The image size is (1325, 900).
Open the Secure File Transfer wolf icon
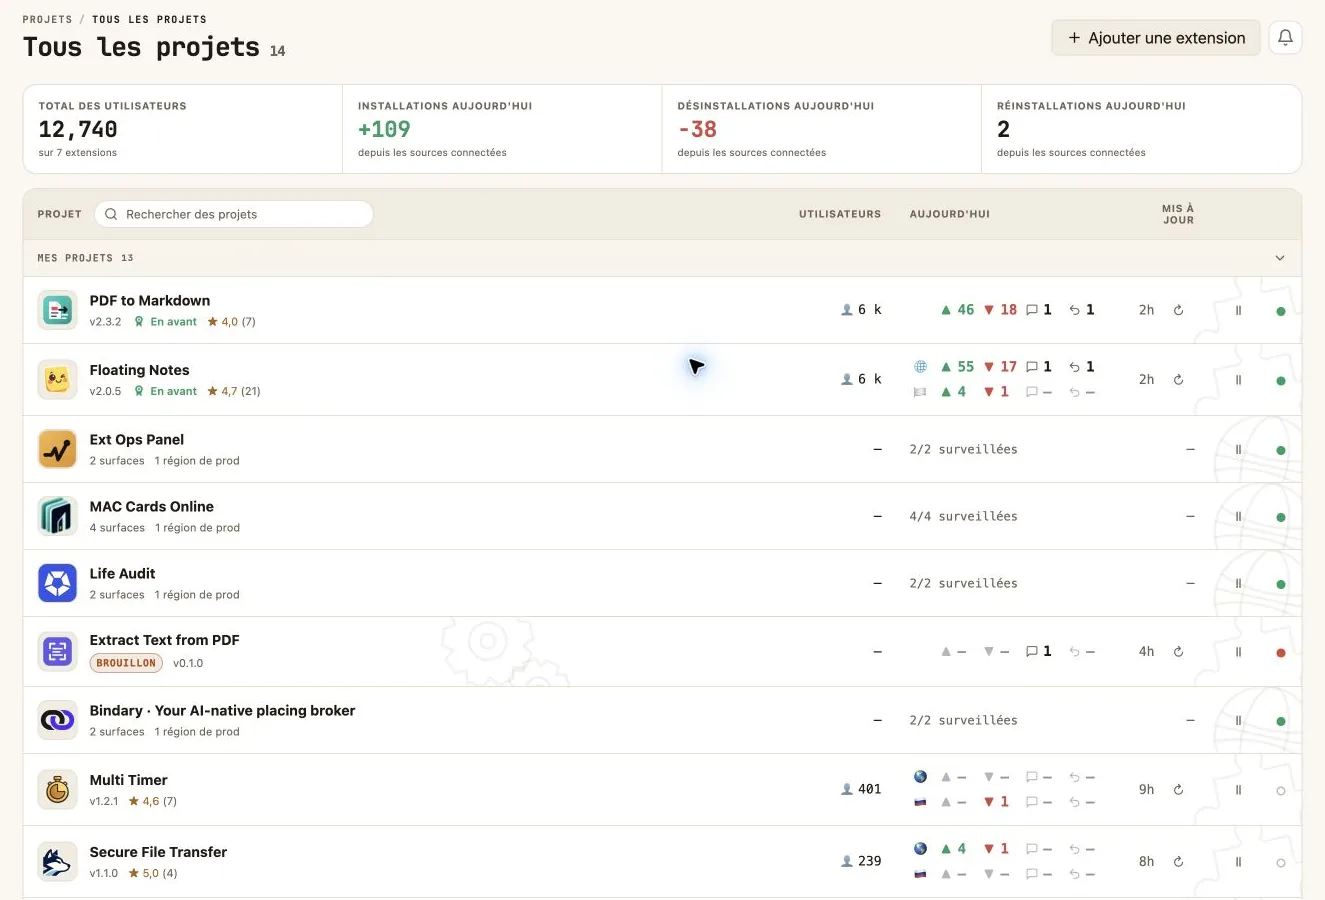click(x=58, y=862)
